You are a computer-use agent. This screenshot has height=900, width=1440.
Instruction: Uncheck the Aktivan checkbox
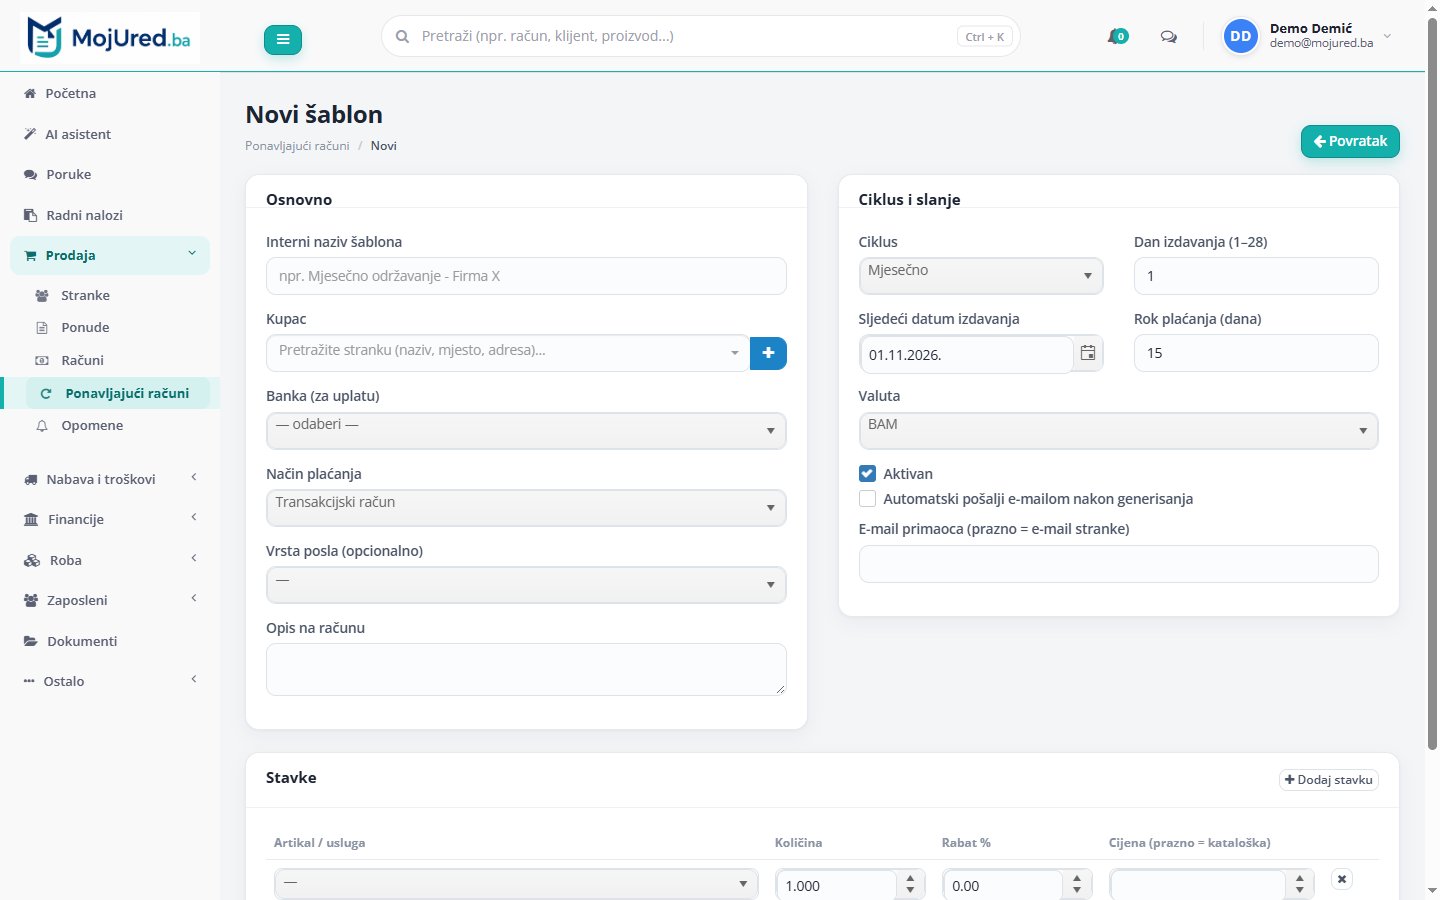point(867,474)
